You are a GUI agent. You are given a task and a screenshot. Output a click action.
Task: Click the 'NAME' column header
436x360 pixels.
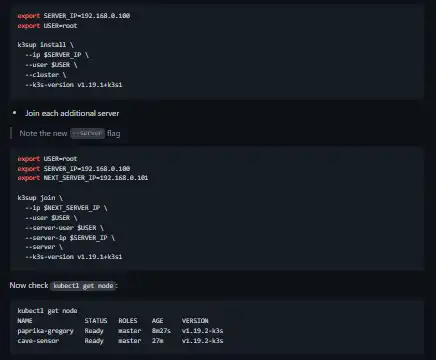(x=25, y=321)
